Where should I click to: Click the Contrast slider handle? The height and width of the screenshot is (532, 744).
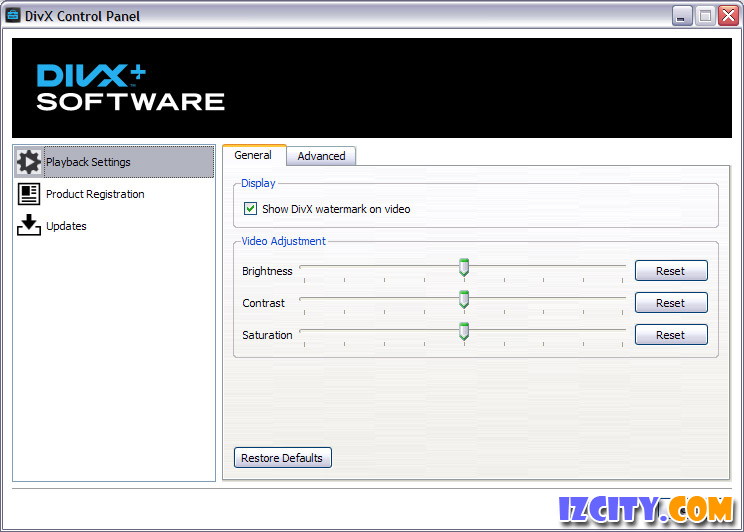(x=464, y=299)
